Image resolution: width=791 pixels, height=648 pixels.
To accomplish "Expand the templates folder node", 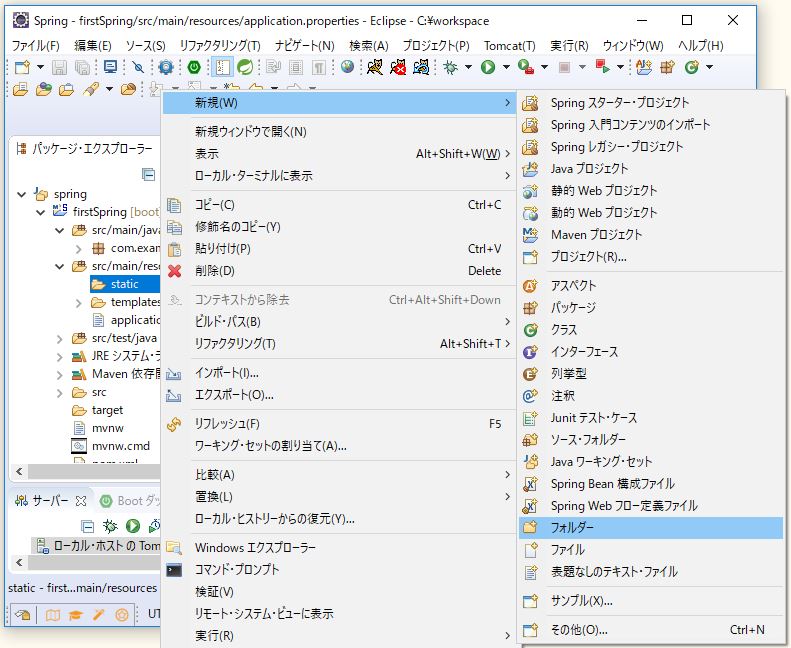I will point(79,303).
